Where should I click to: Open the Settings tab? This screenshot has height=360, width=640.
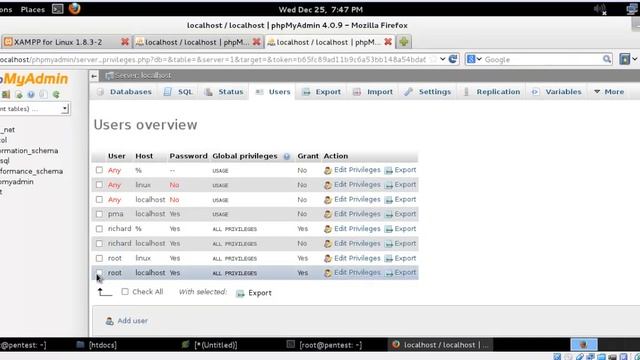click(x=427, y=92)
